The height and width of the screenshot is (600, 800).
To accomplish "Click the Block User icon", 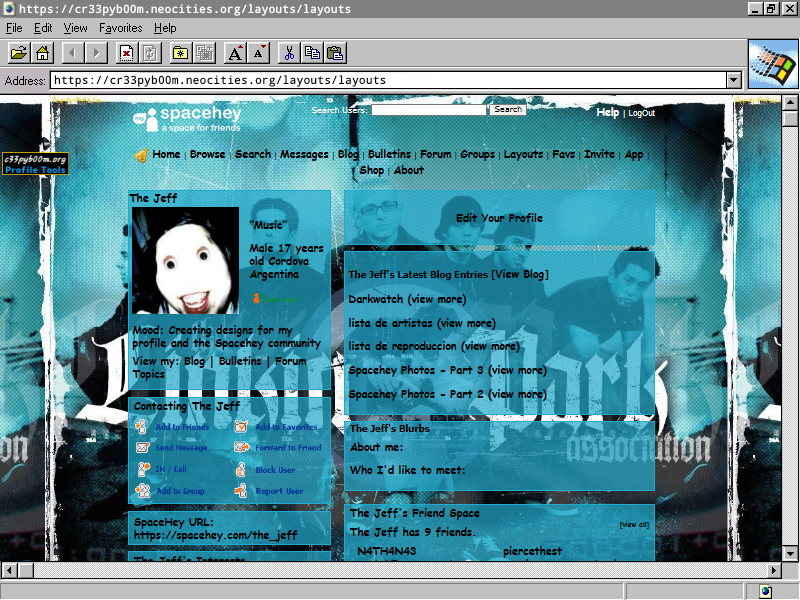I will pos(241,469).
